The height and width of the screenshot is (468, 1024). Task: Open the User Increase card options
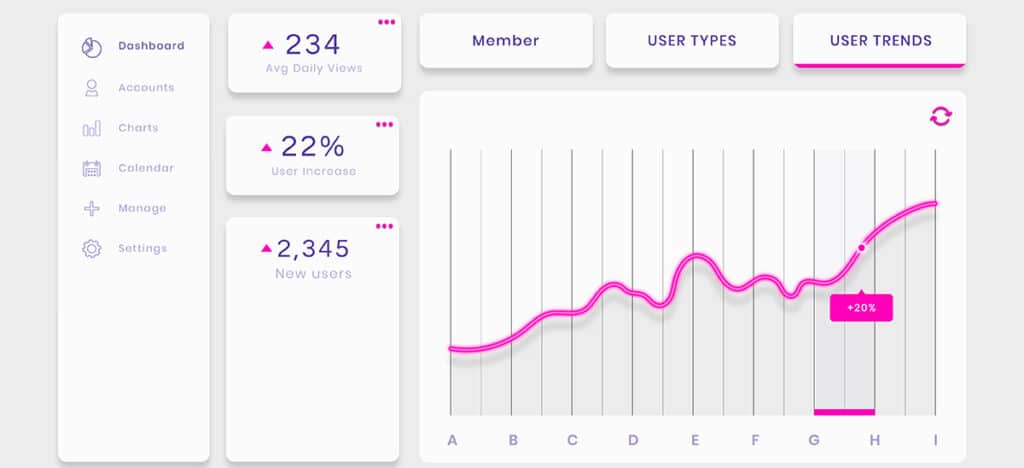tap(385, 125)
